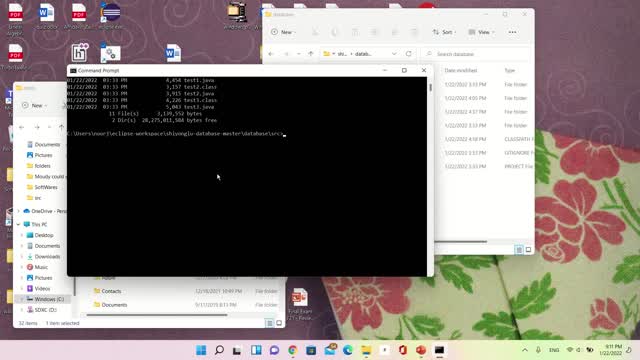
Task: Expand OneDrive - Personal node
Action: pyautogui.click(x=18, y=211)
